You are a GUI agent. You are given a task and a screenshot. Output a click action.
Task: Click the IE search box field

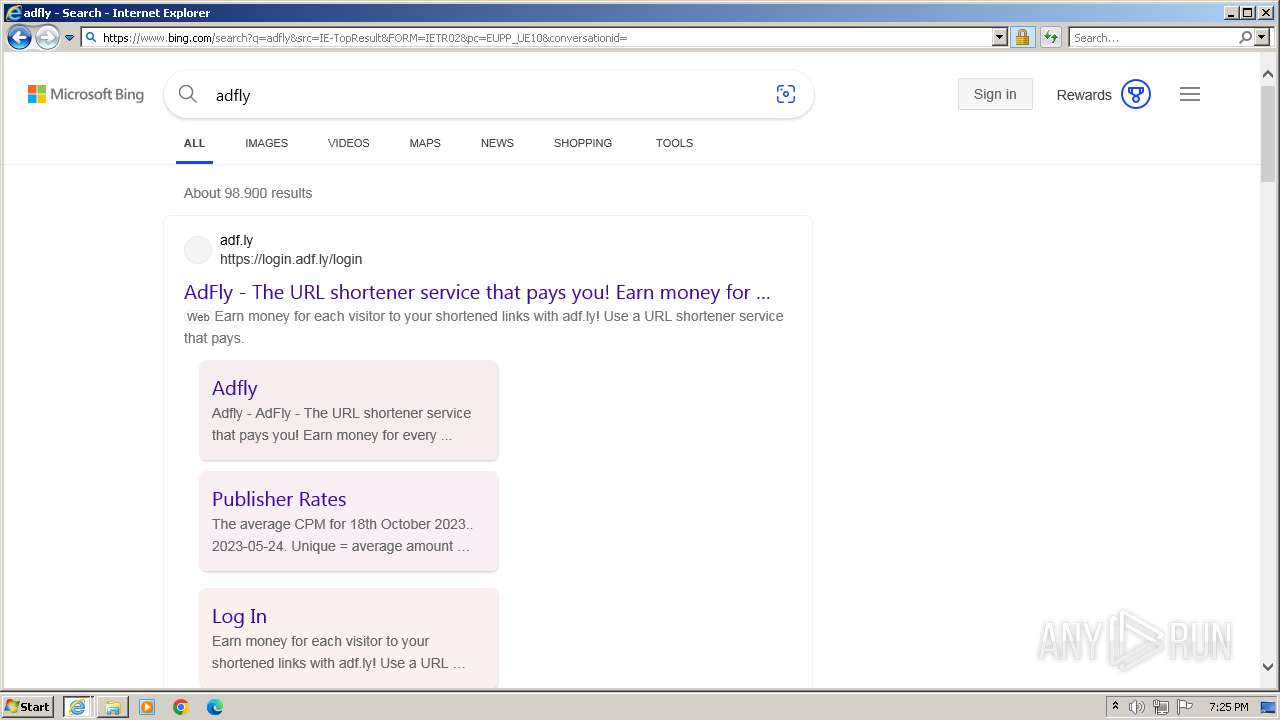(1153, 38)
